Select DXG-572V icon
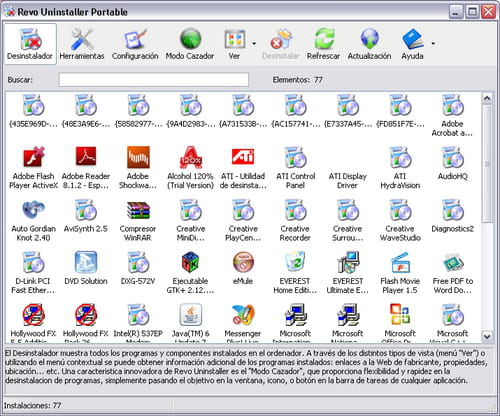 pyautogui.click(x=138, y=262)
